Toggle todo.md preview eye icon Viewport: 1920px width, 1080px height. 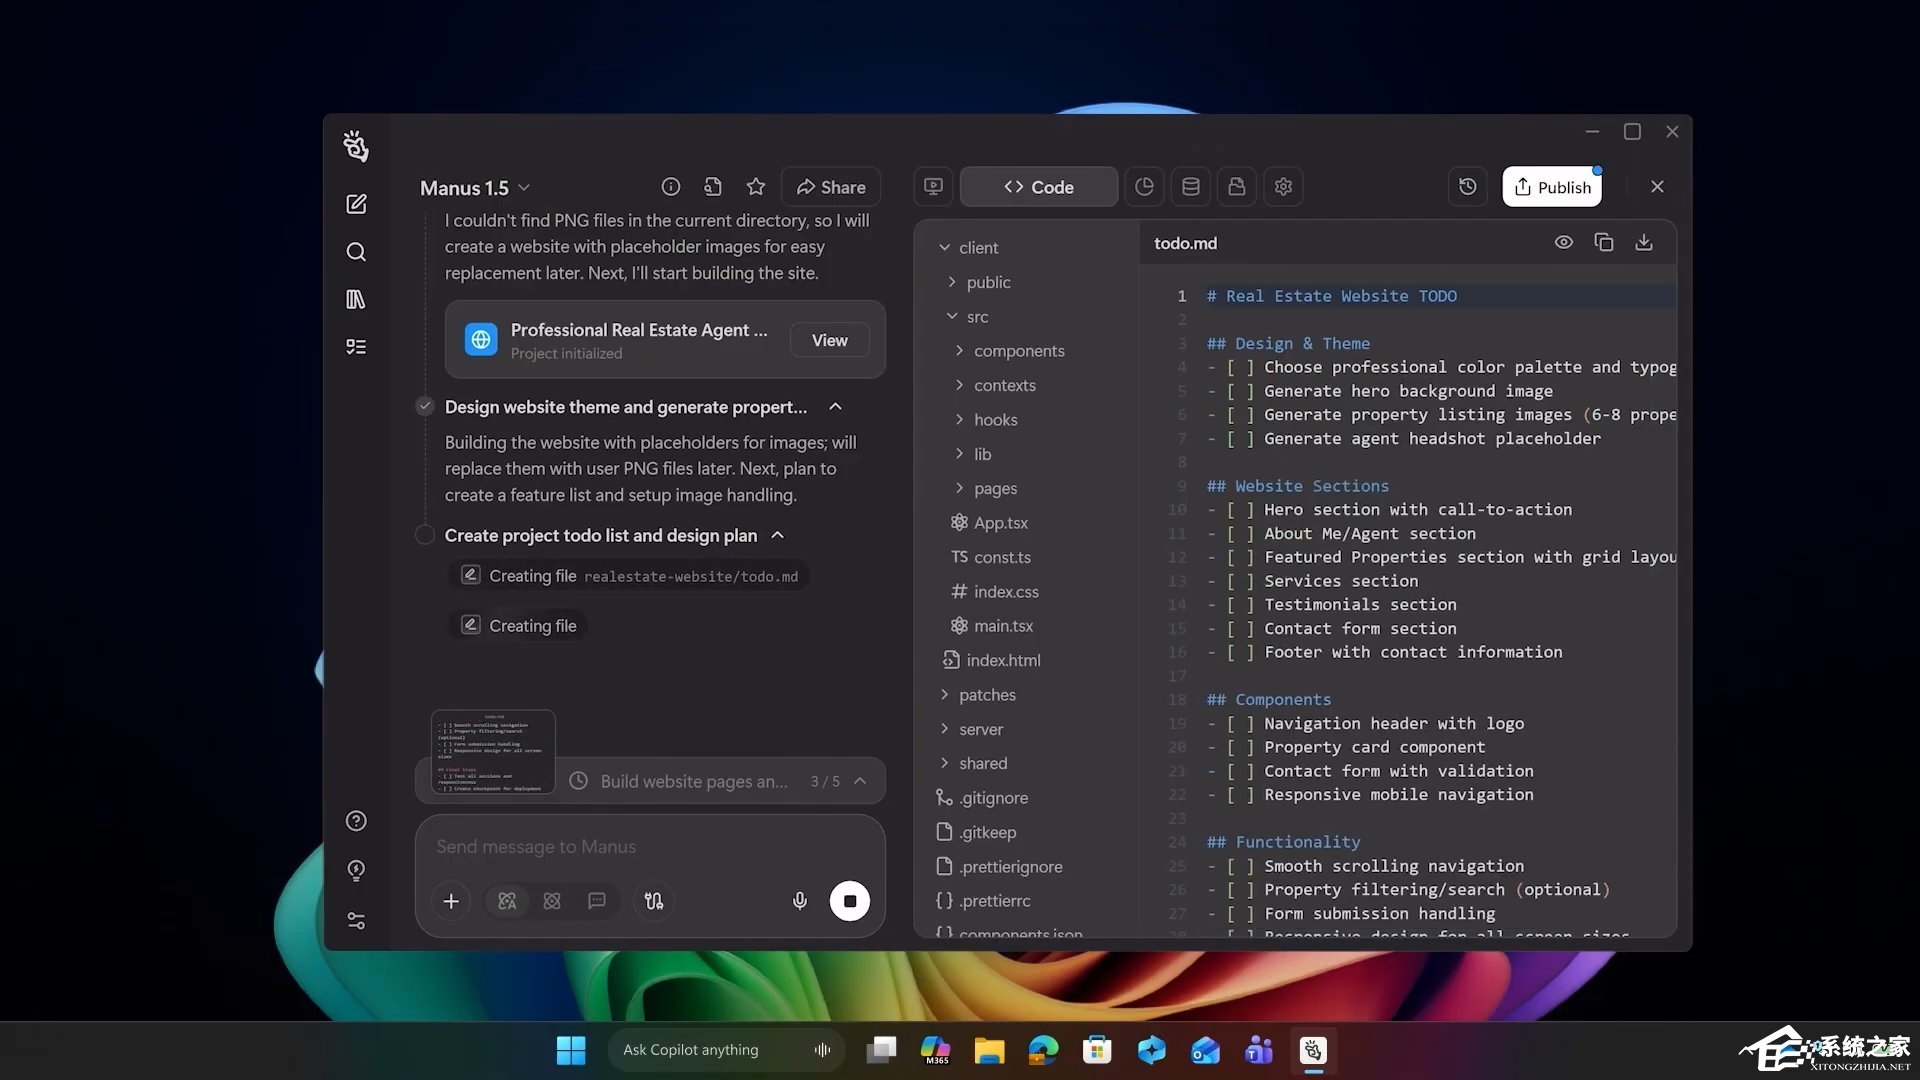coord(1564,243)
